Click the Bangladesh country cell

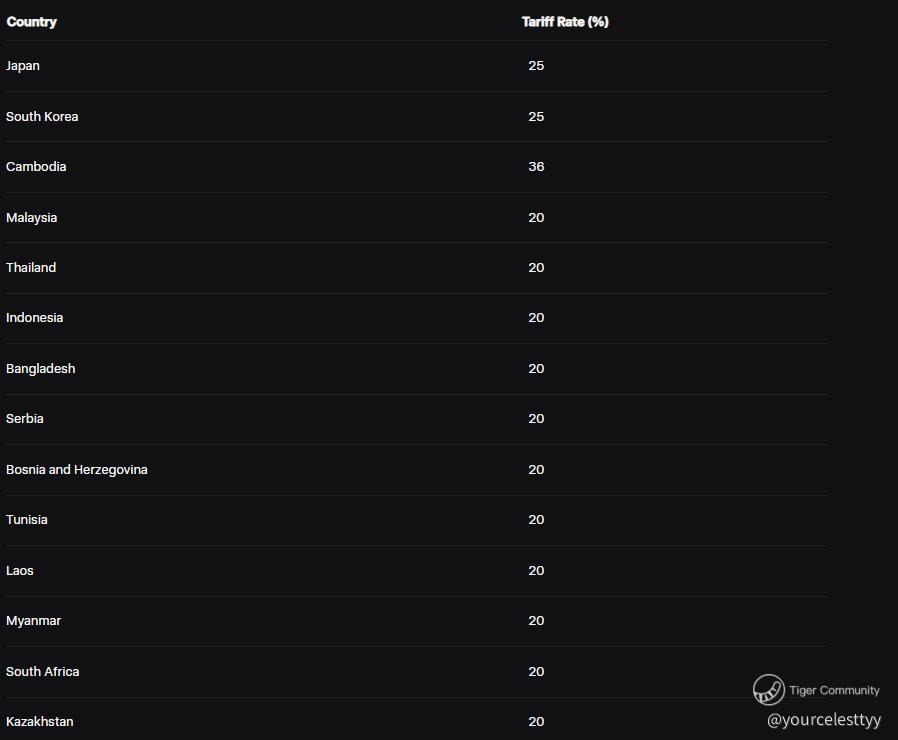tap(41, 369)
